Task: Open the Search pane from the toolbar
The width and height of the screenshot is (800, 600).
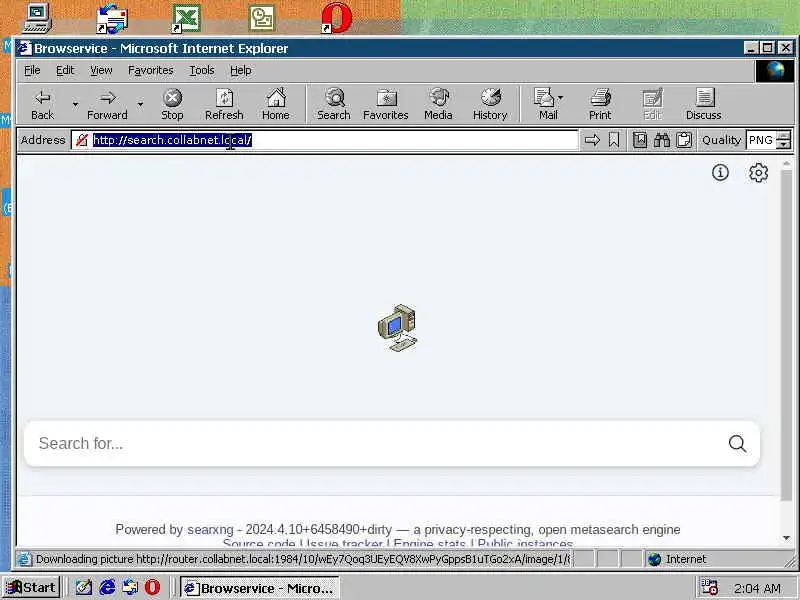Action: click(x=334, y=105)
